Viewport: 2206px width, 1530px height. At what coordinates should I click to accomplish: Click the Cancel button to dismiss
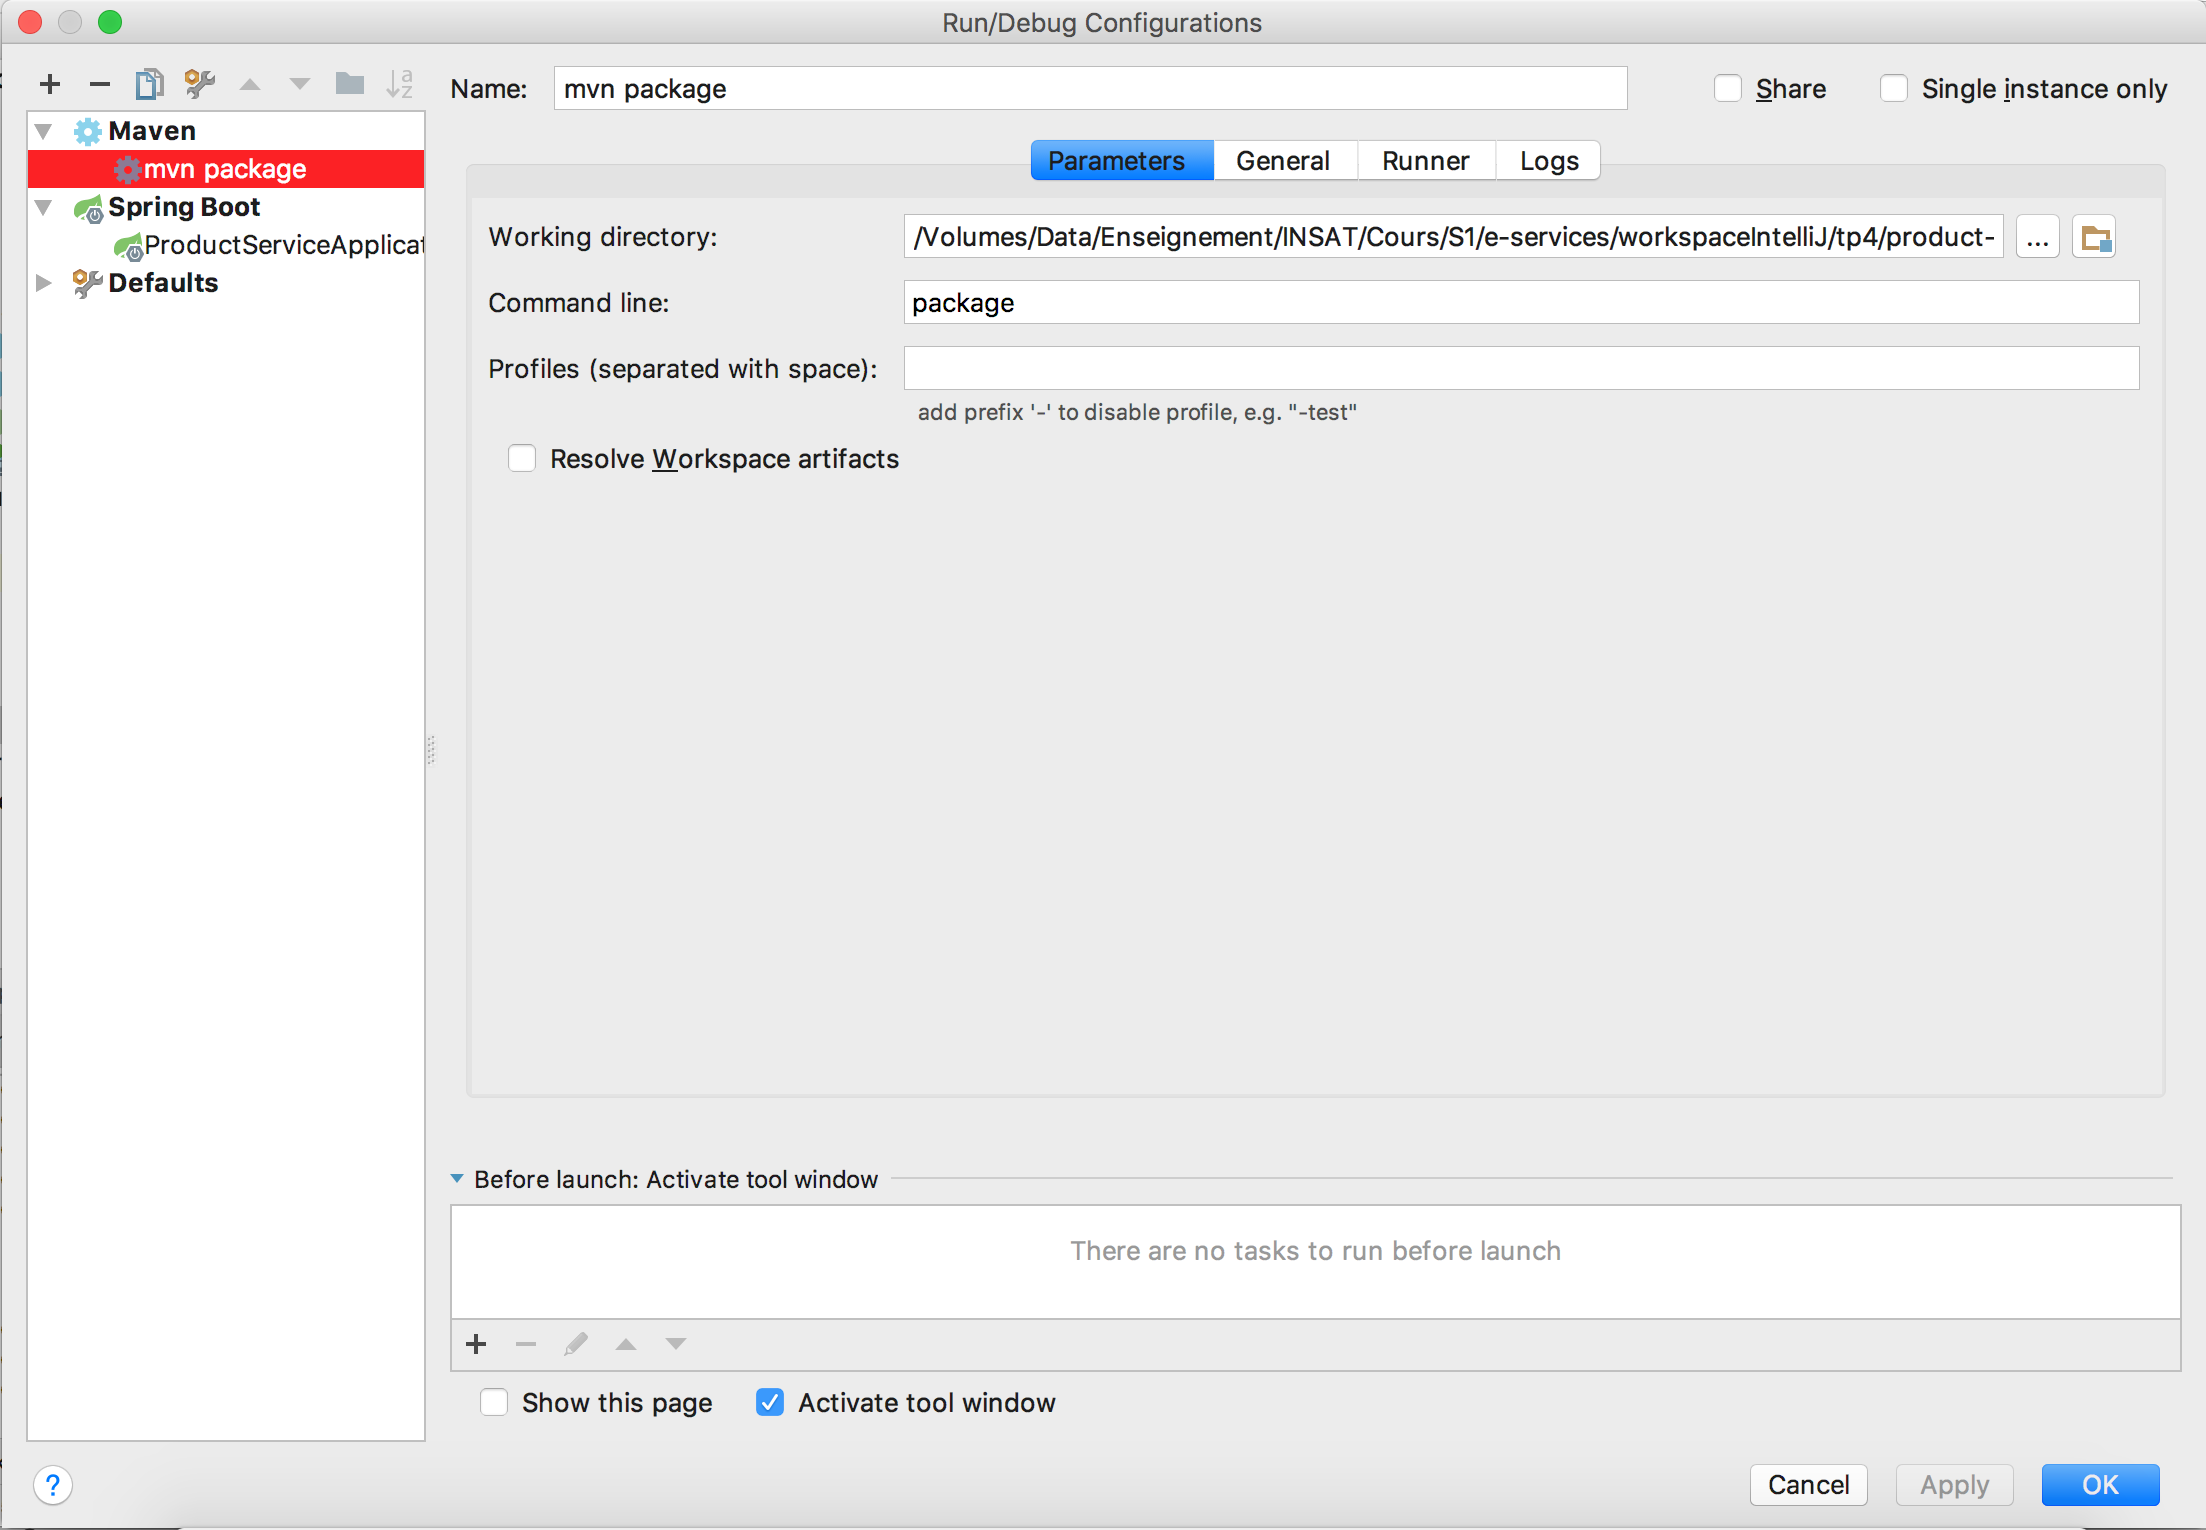(1809, 1480)
